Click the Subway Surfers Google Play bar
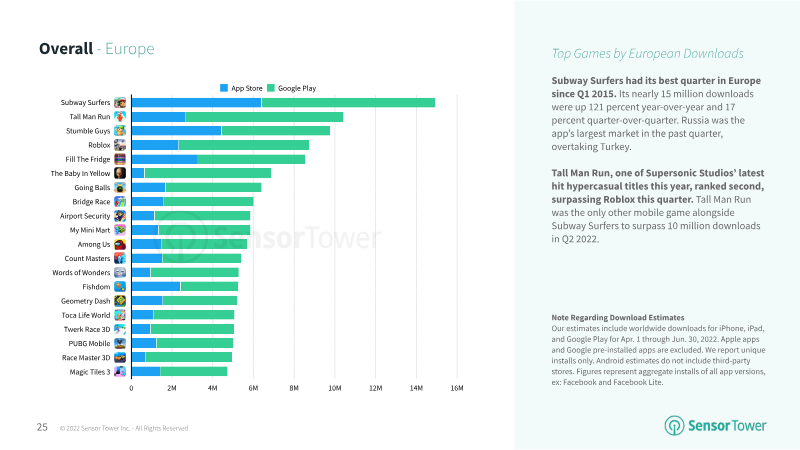Screen dimensions: 800x450 point(348,103)
